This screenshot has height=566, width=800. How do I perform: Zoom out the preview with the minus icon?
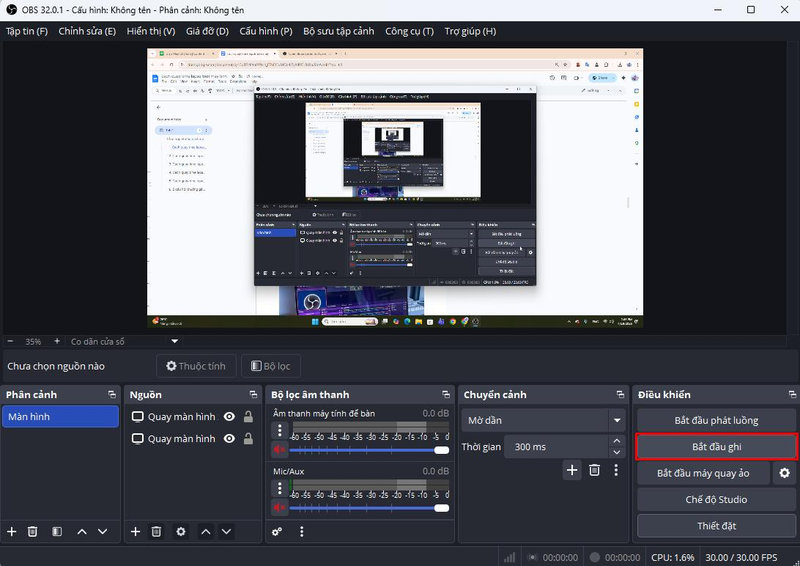[x=10, y=341]
